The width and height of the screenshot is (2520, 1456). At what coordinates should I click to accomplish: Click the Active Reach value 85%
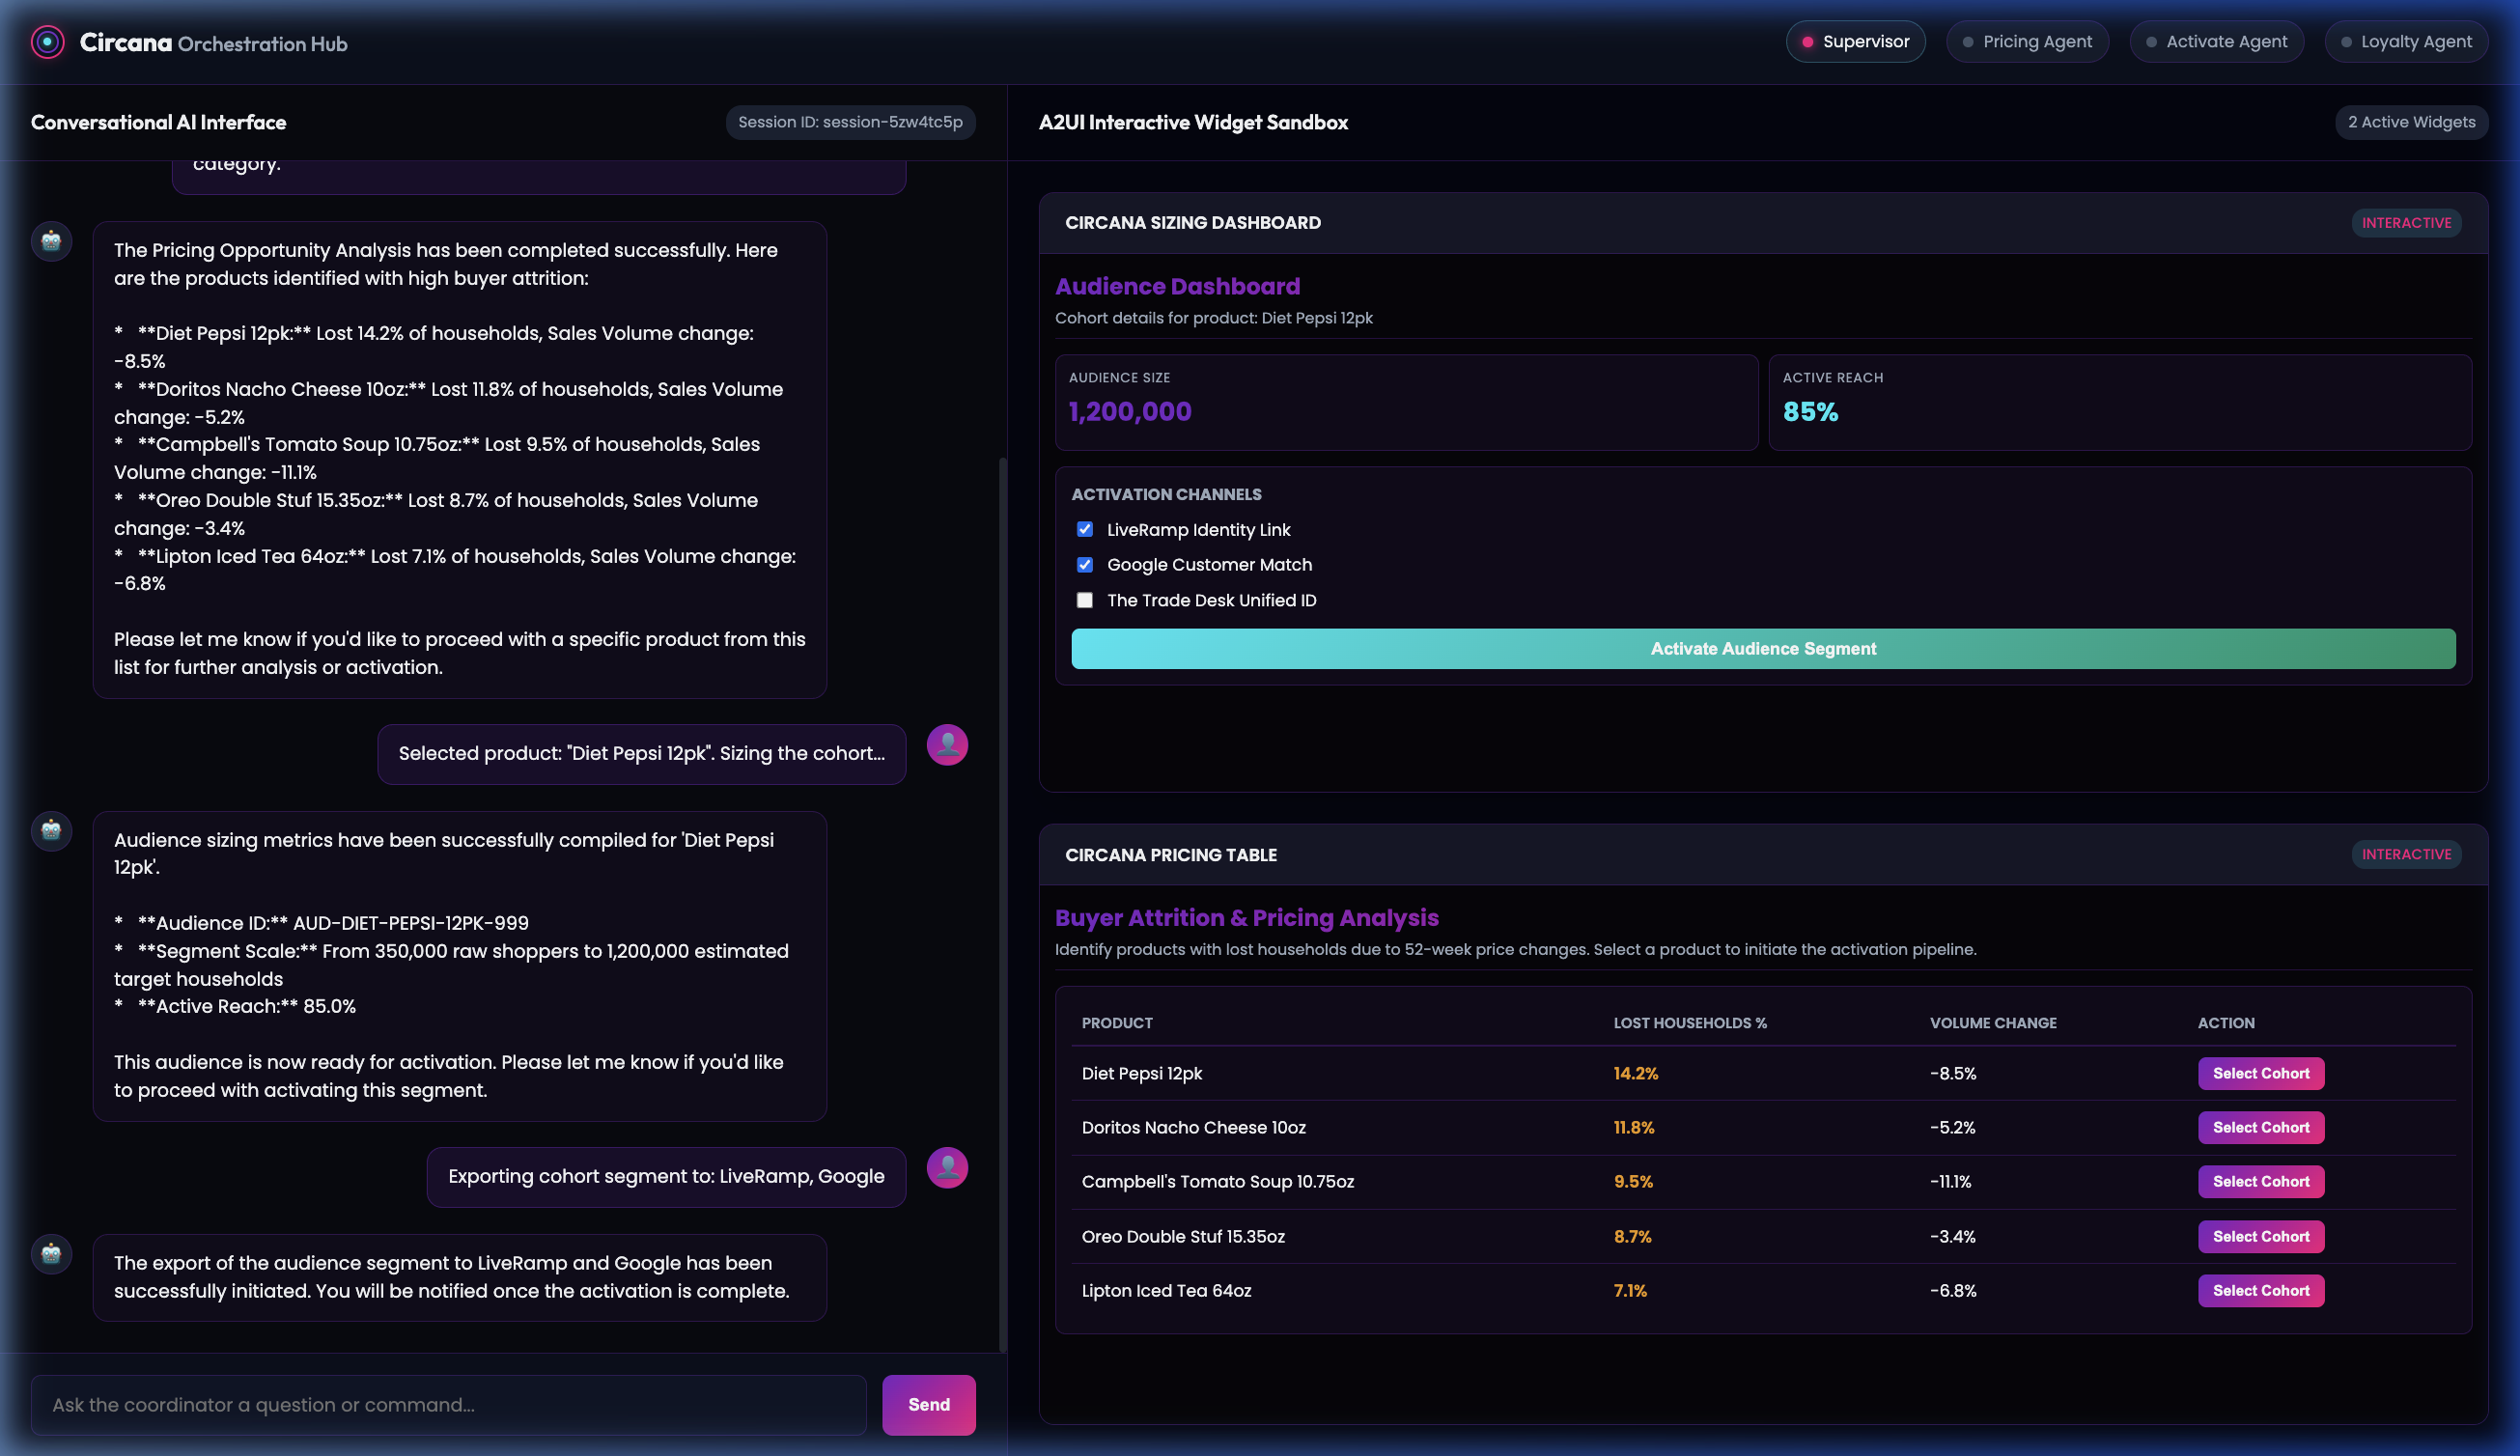pyautogui.click(x=1810, y=412)
